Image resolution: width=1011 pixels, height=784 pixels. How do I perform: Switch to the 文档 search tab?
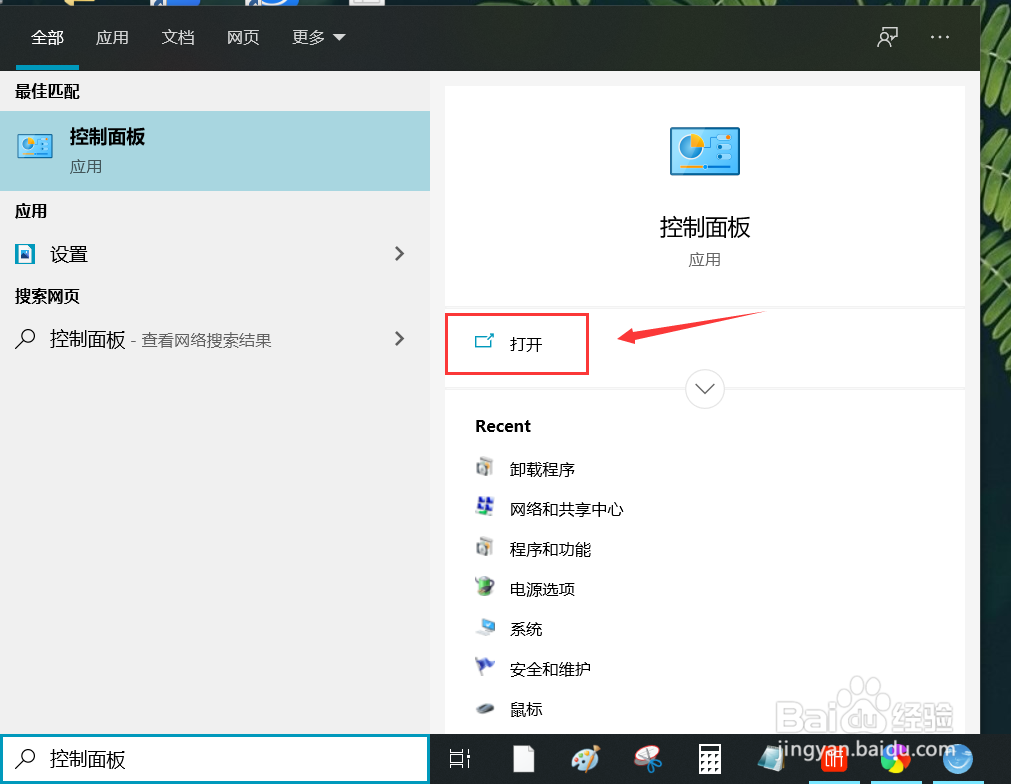coord(178,37)
